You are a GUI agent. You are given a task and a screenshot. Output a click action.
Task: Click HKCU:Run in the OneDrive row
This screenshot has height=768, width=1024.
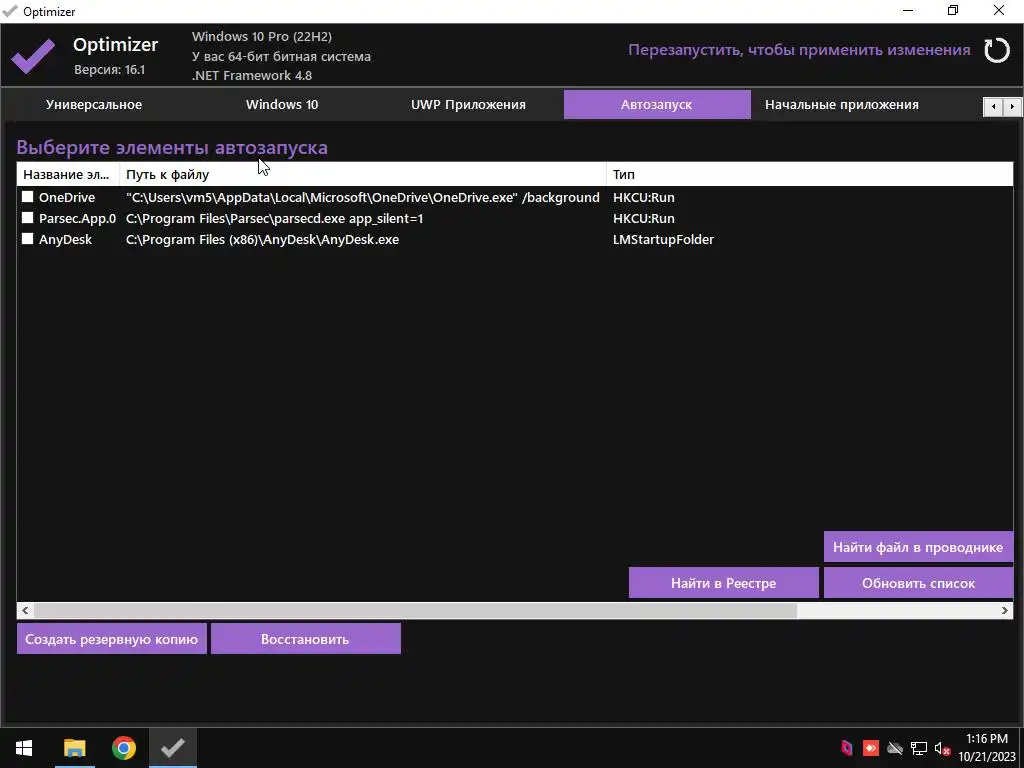pyautogui.click(x=644, y=197)
